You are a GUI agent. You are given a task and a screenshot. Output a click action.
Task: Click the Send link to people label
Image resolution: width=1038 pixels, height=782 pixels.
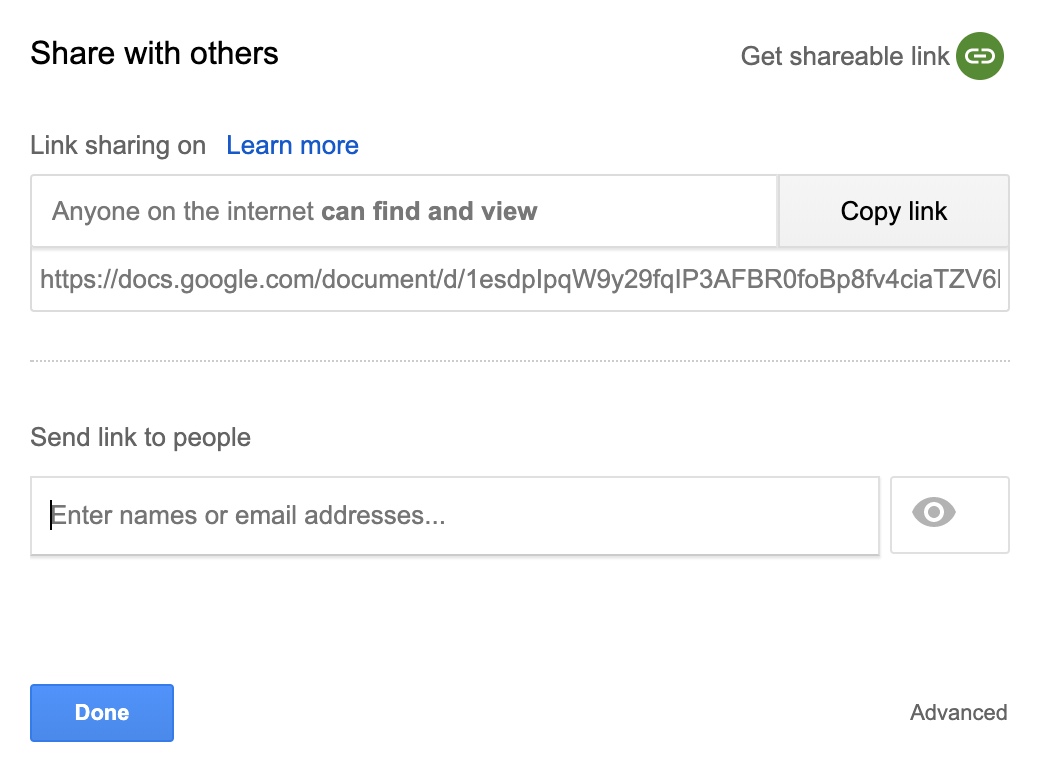(140, 438)
